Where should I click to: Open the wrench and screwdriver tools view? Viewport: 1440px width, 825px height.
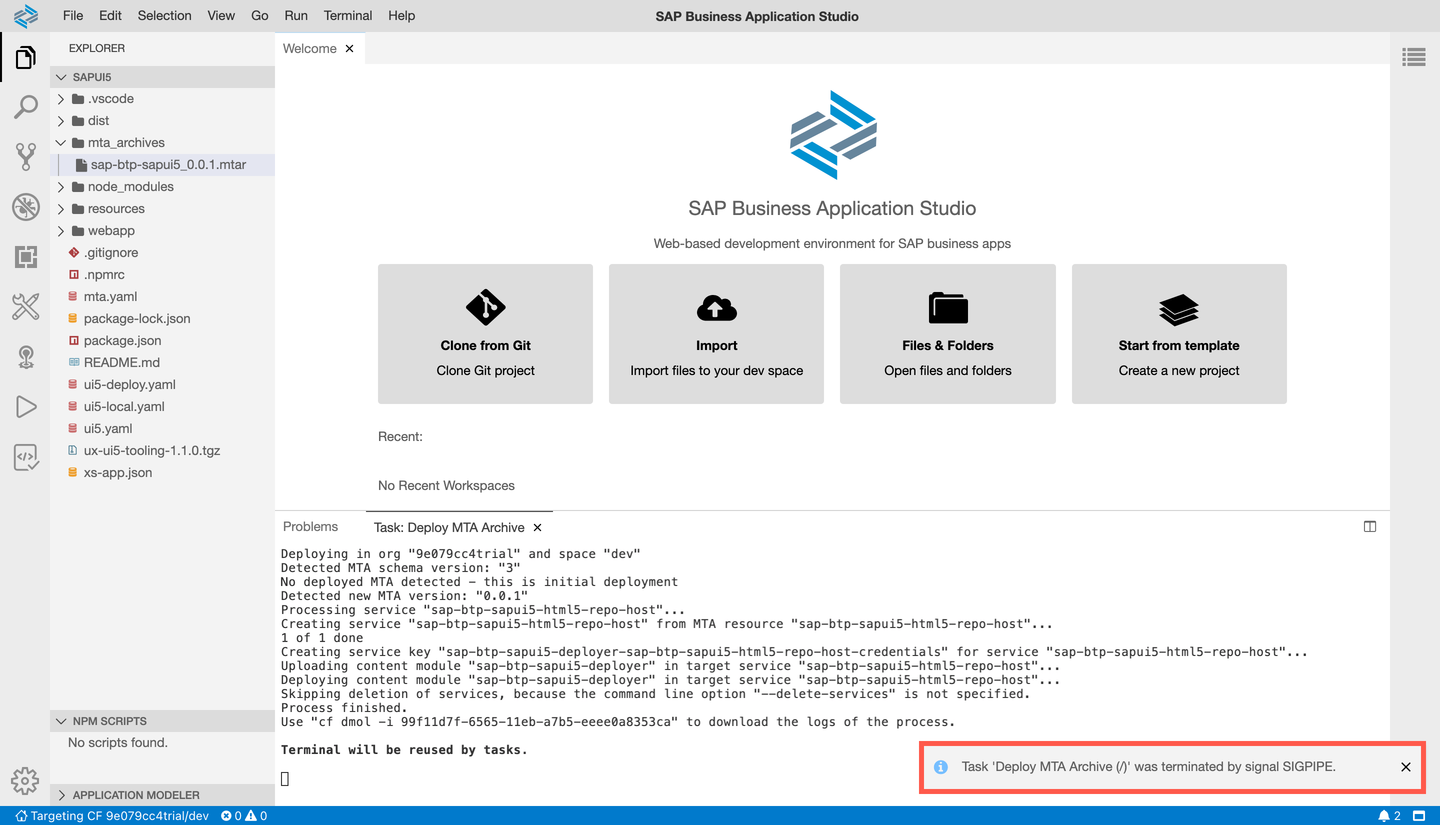[26, 307]
